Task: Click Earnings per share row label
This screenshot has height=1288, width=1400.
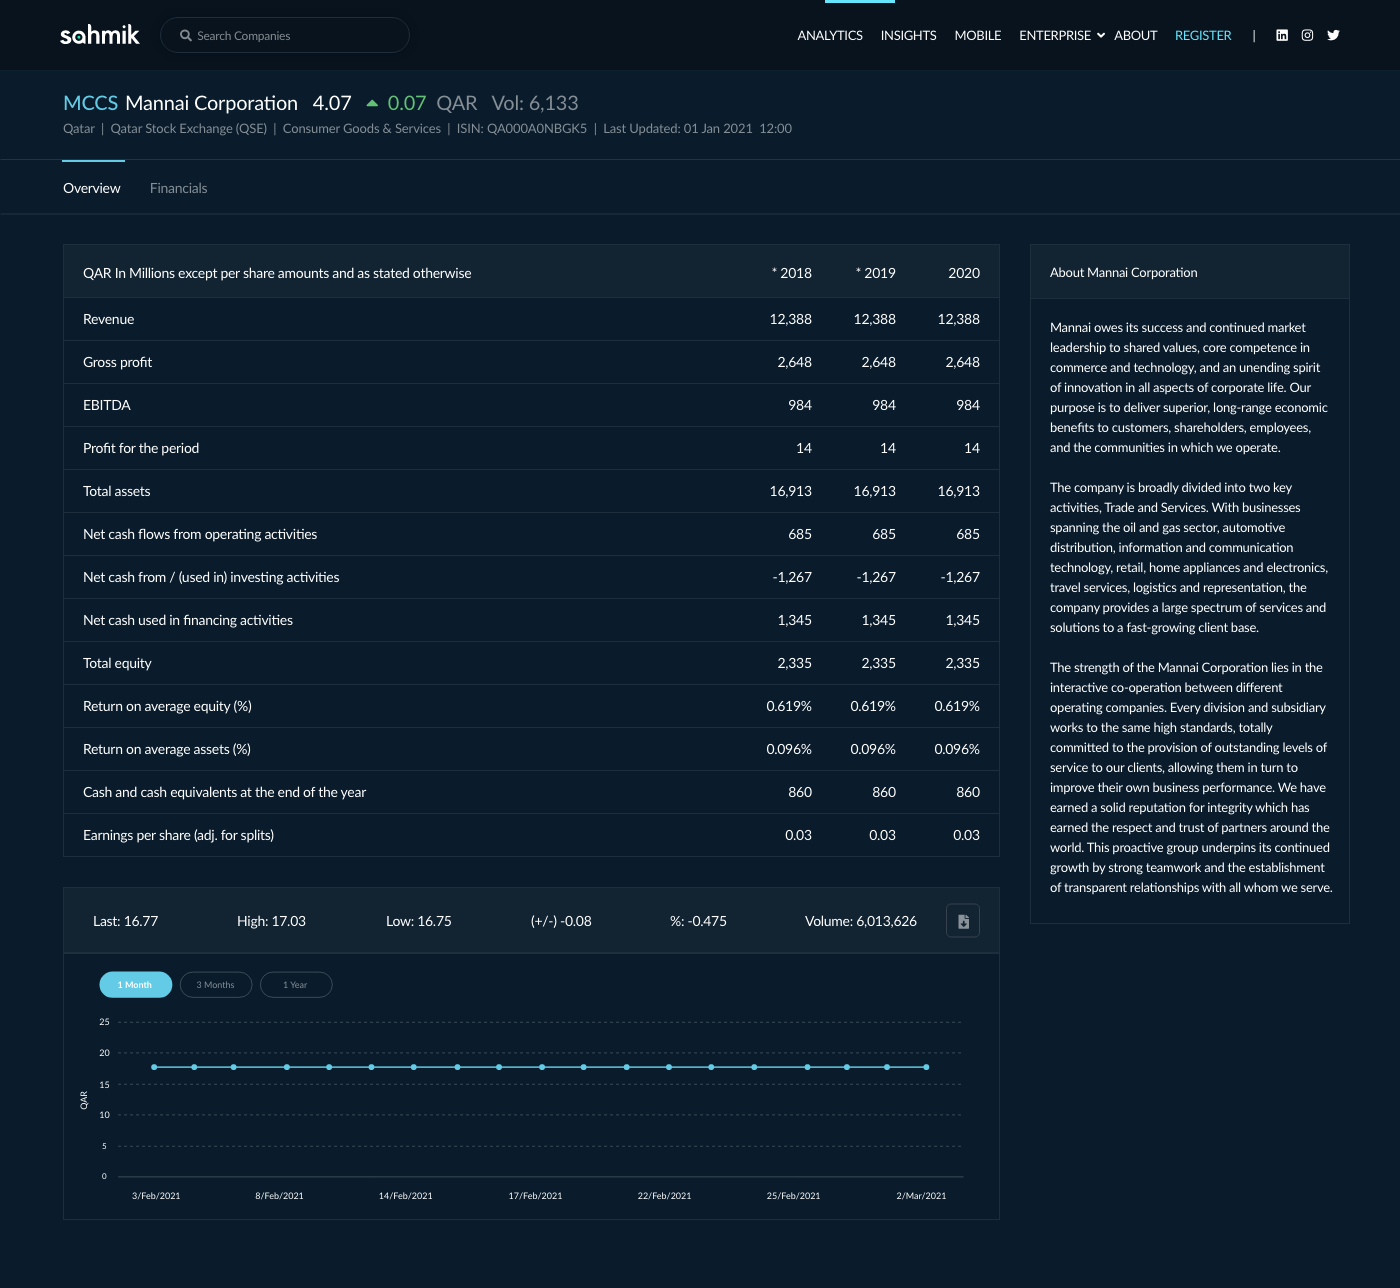Action: pos(178,835)
